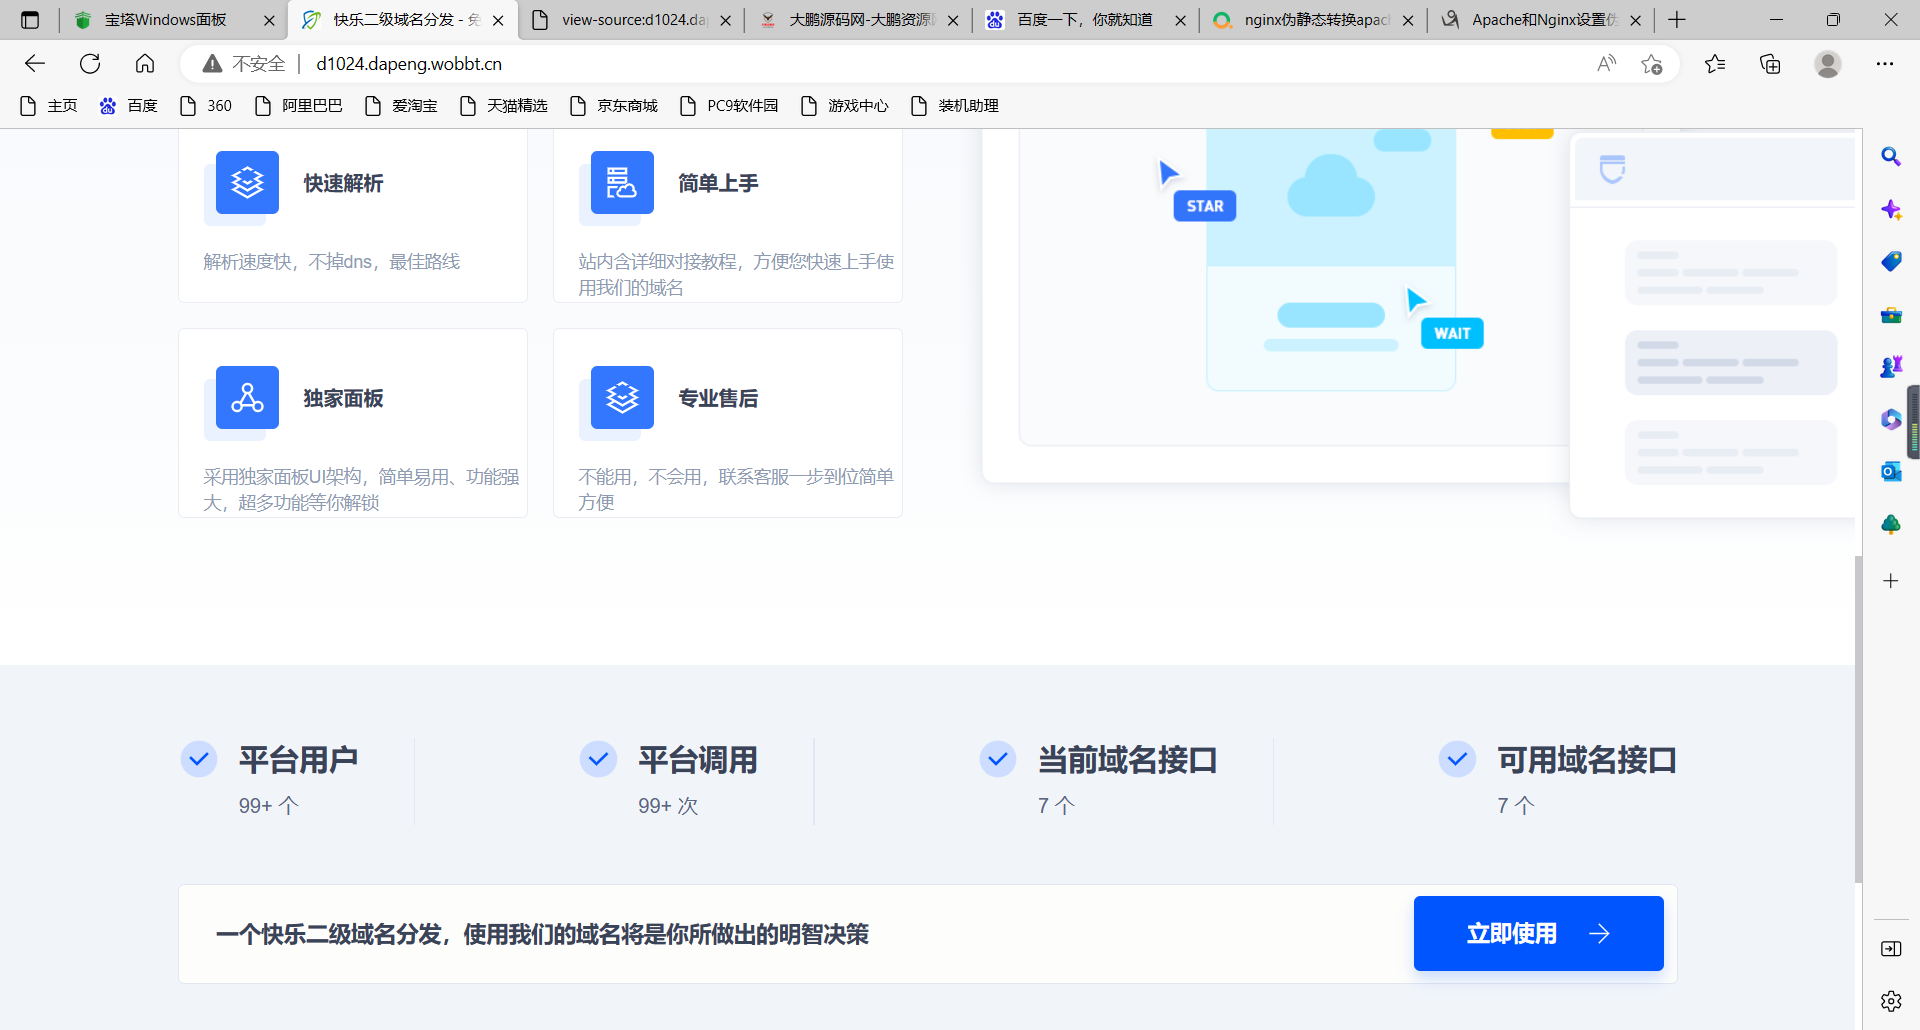Activate Read aloud in the address bar
Viewport: 1920px width, 1030px height.
tap(1607, 63)
